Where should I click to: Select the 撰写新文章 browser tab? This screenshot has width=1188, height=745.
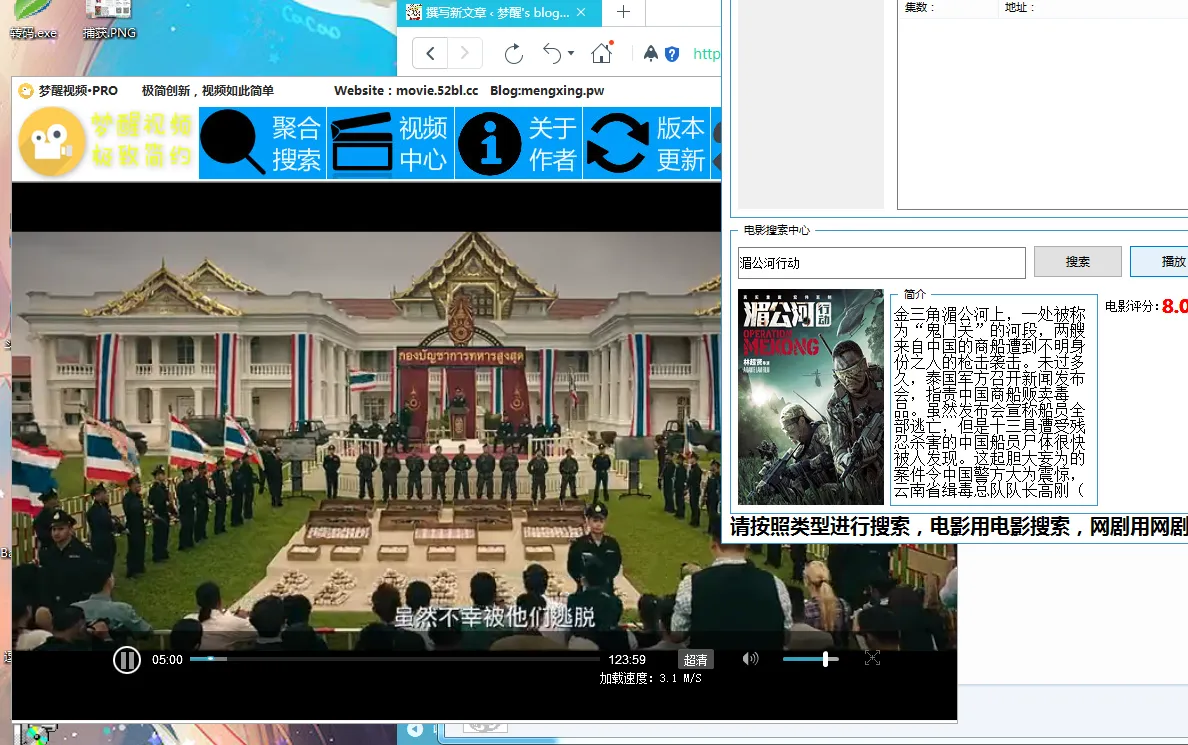click(498, 12)
